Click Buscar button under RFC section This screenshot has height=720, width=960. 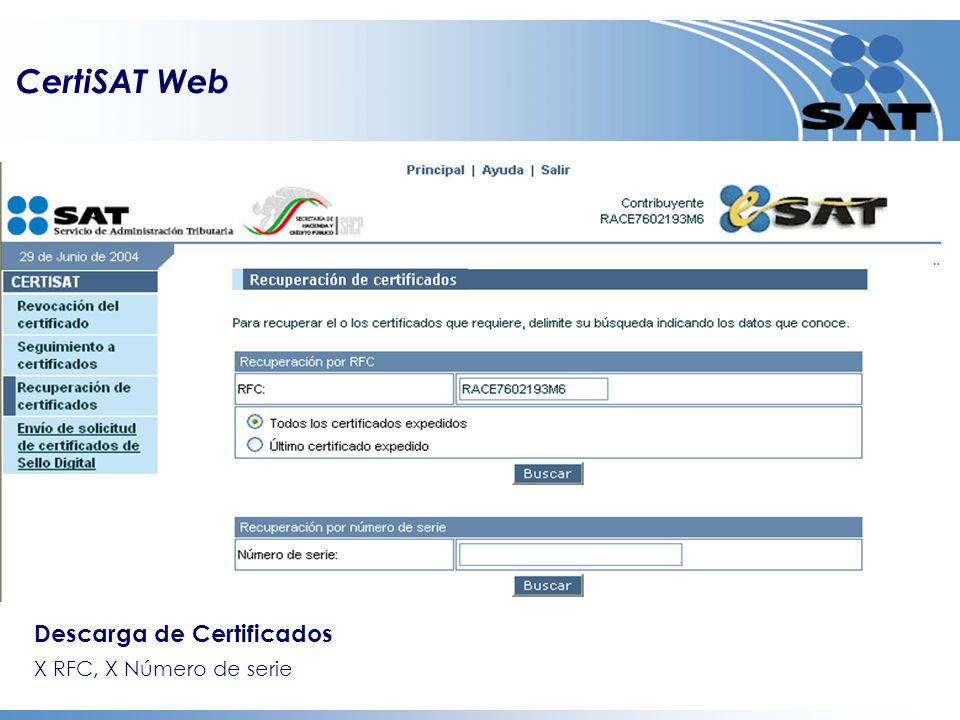click(547, 473)
